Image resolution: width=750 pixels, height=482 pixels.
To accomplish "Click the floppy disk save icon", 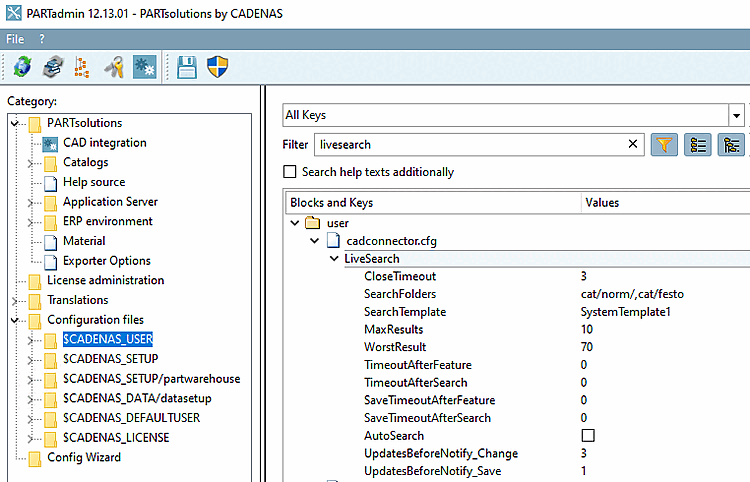I will coord(187,67).
